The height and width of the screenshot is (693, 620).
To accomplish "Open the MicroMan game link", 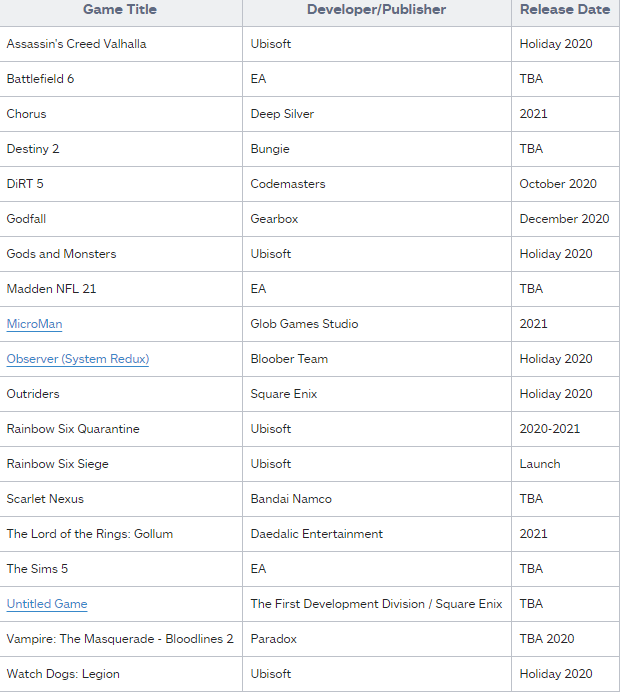I will 34,324.
